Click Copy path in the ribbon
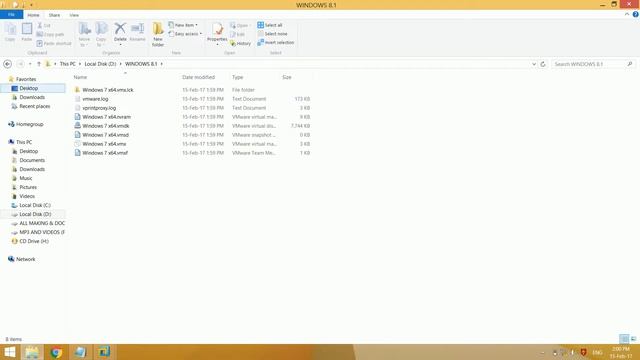 click(x=50, y=34)
